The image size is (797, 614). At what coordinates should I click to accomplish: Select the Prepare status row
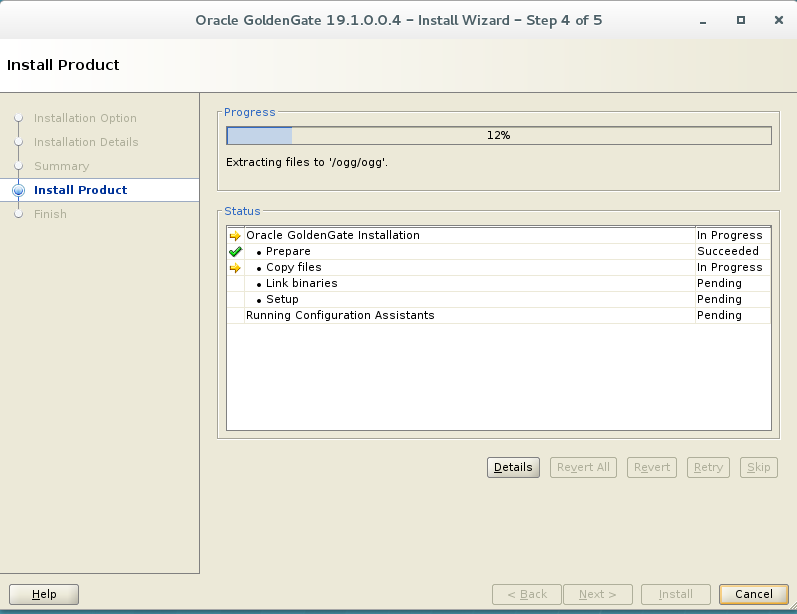[499, 252]
